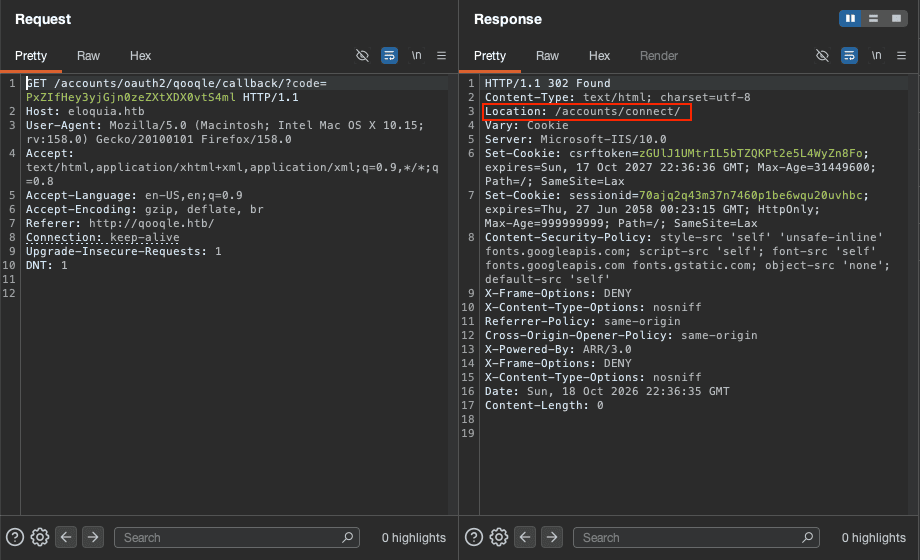Click Request '0 highlights' label
This screenshot has width=920, height=560.
coord(414,538)
